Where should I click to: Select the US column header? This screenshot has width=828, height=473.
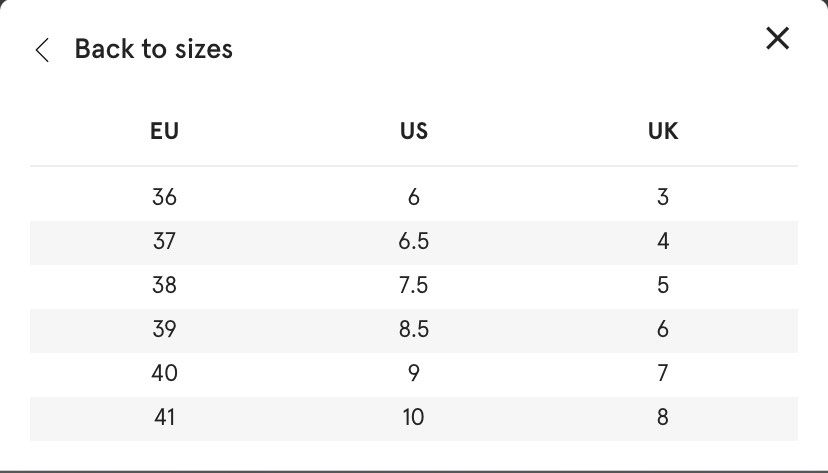click(413, 131)
